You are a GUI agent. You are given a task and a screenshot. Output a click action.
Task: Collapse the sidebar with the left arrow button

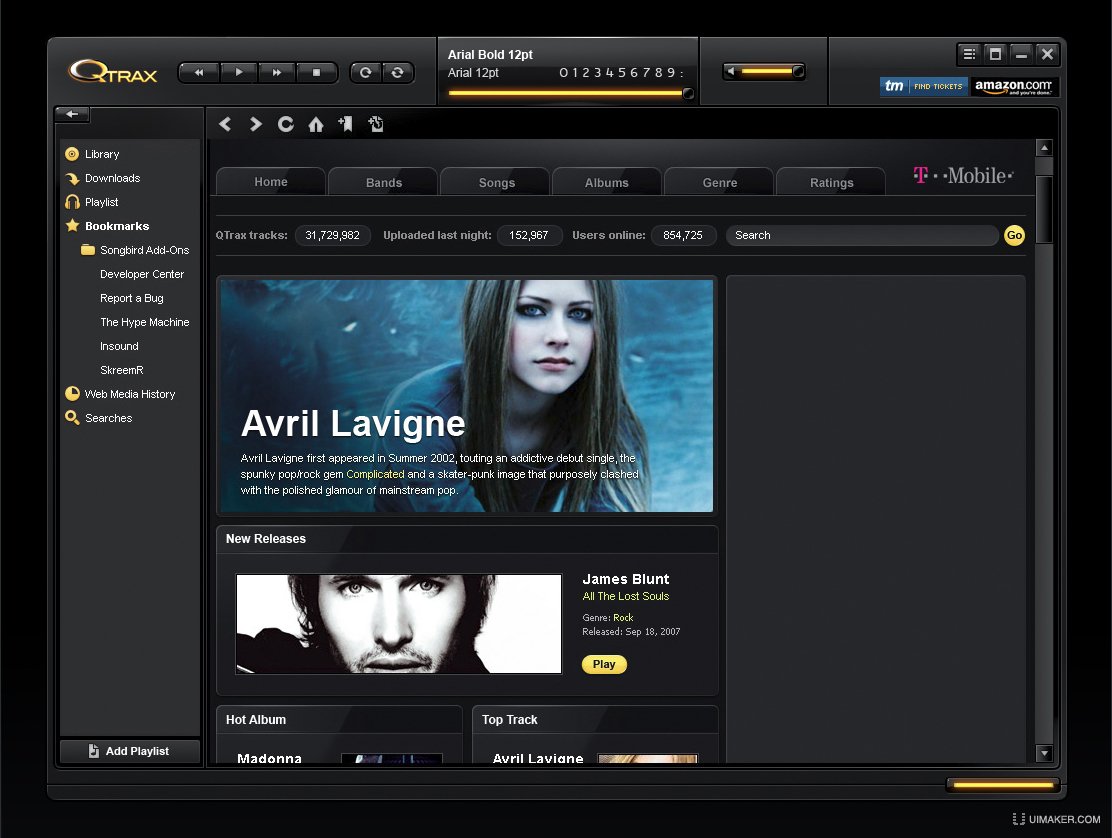(x=72, y=114)
